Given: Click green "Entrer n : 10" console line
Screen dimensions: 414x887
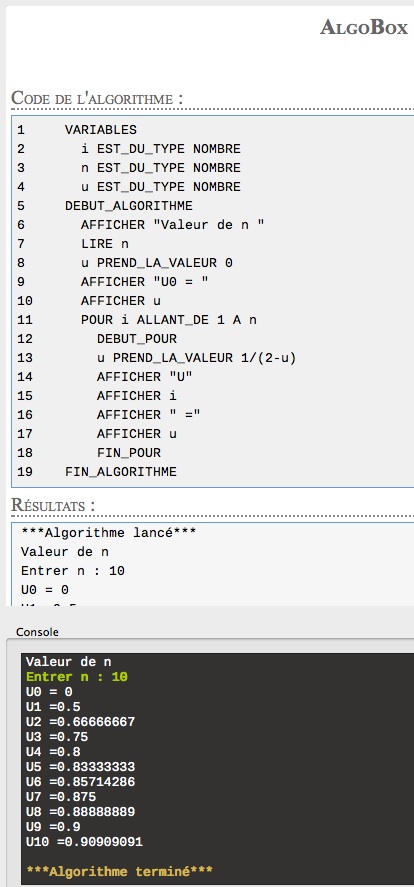Looking at the screenshot, I should [x=77, y=677].
